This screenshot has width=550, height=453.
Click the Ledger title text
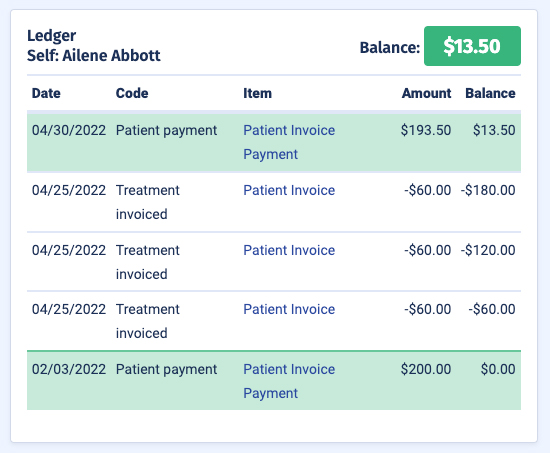click(x=52, y=36)
